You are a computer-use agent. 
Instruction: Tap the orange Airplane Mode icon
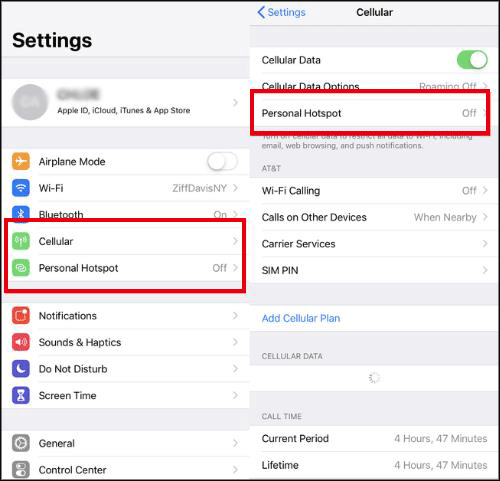tap(21, 161)
